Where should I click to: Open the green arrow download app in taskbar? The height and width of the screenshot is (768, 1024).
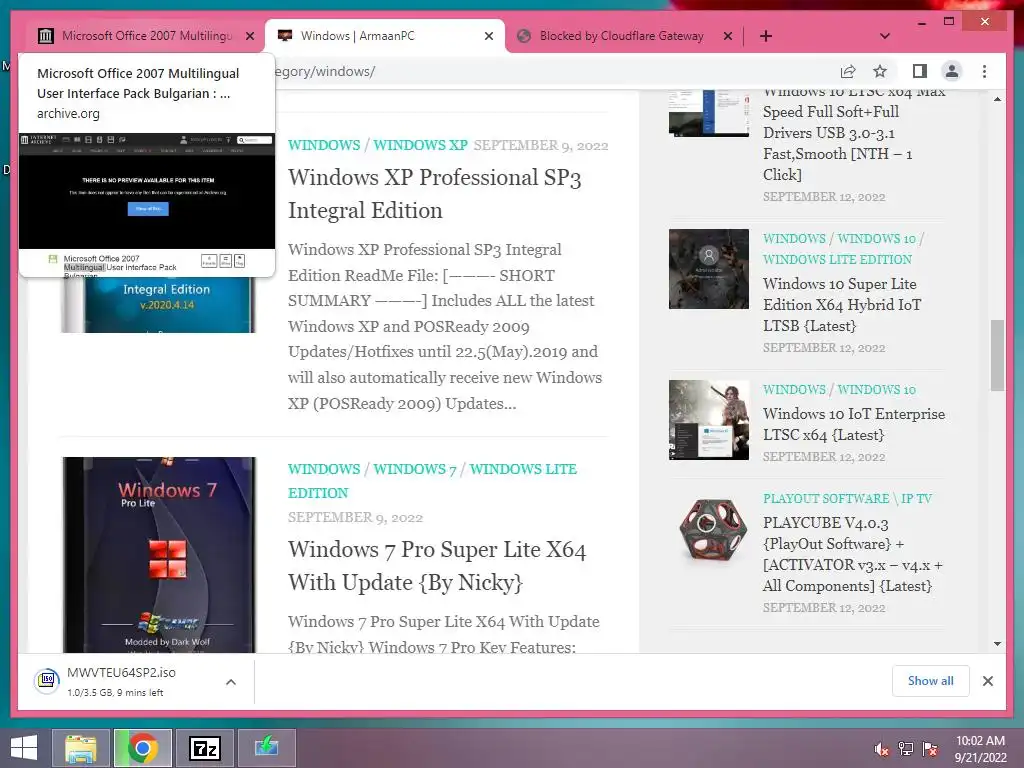266,748
